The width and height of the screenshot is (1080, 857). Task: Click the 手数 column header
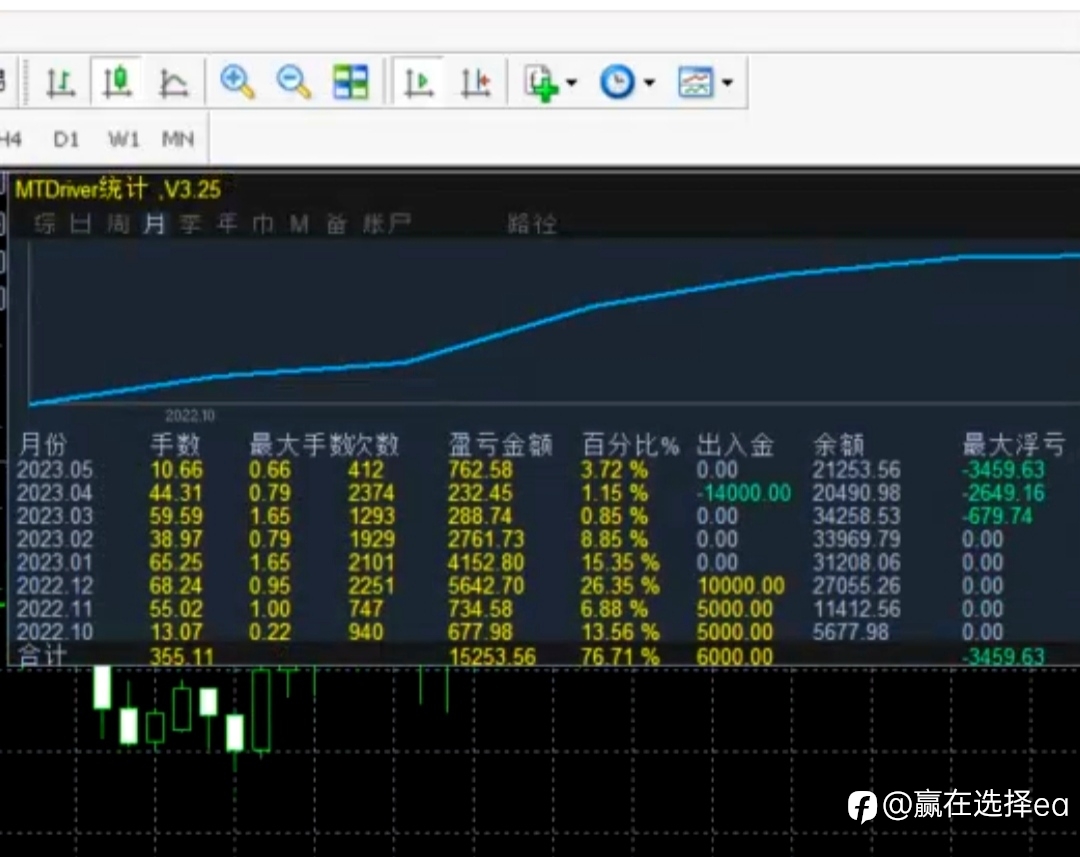175,445
